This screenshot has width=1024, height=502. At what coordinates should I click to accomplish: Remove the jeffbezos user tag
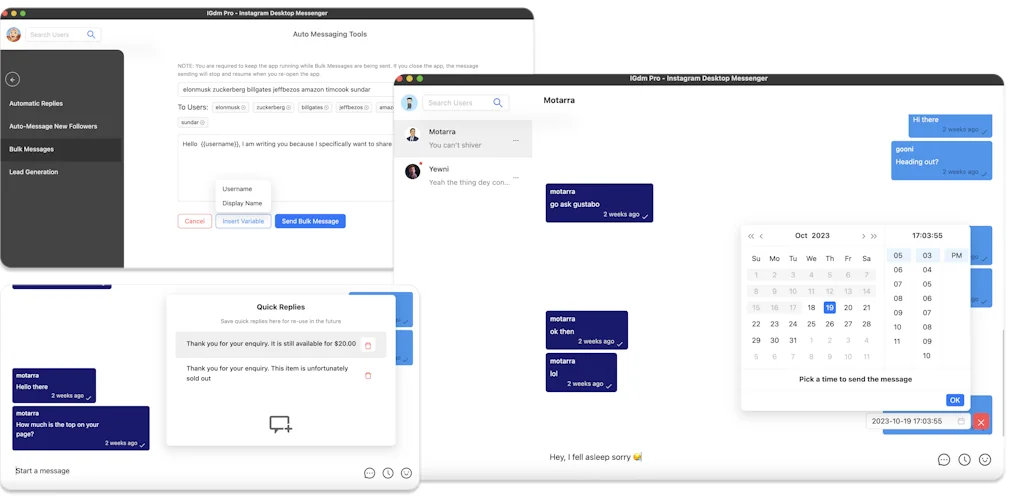tap(368, 107)
